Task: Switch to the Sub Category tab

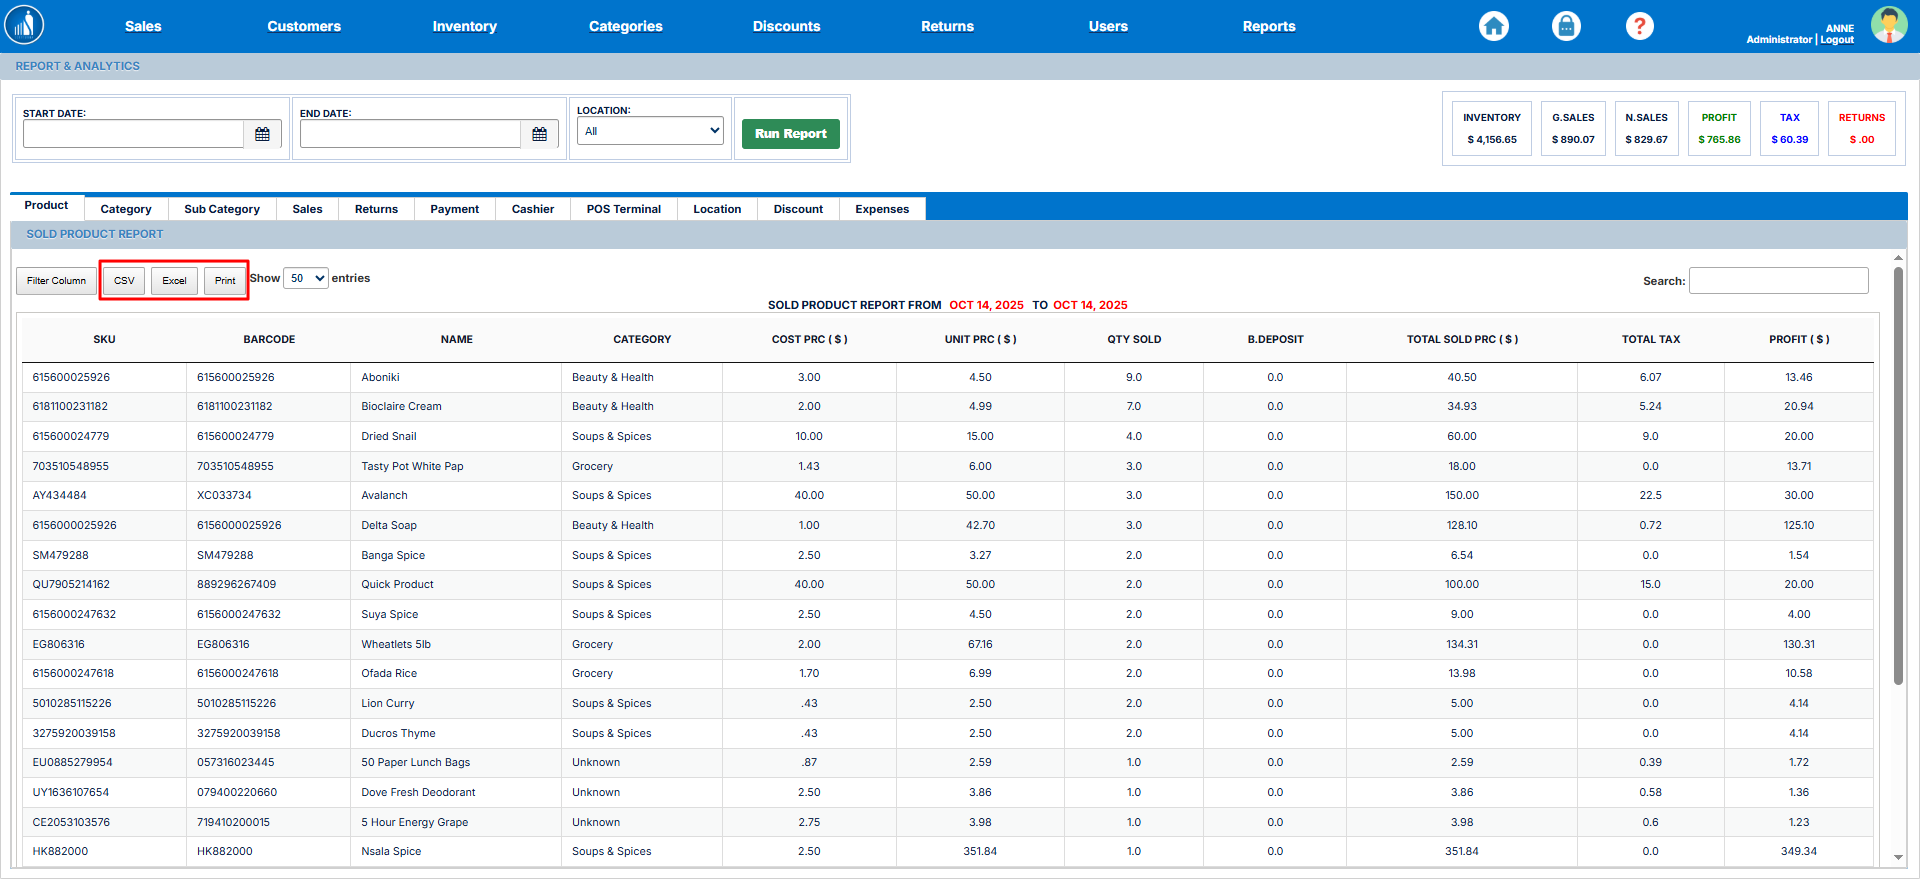Action: tap(221, 209)
